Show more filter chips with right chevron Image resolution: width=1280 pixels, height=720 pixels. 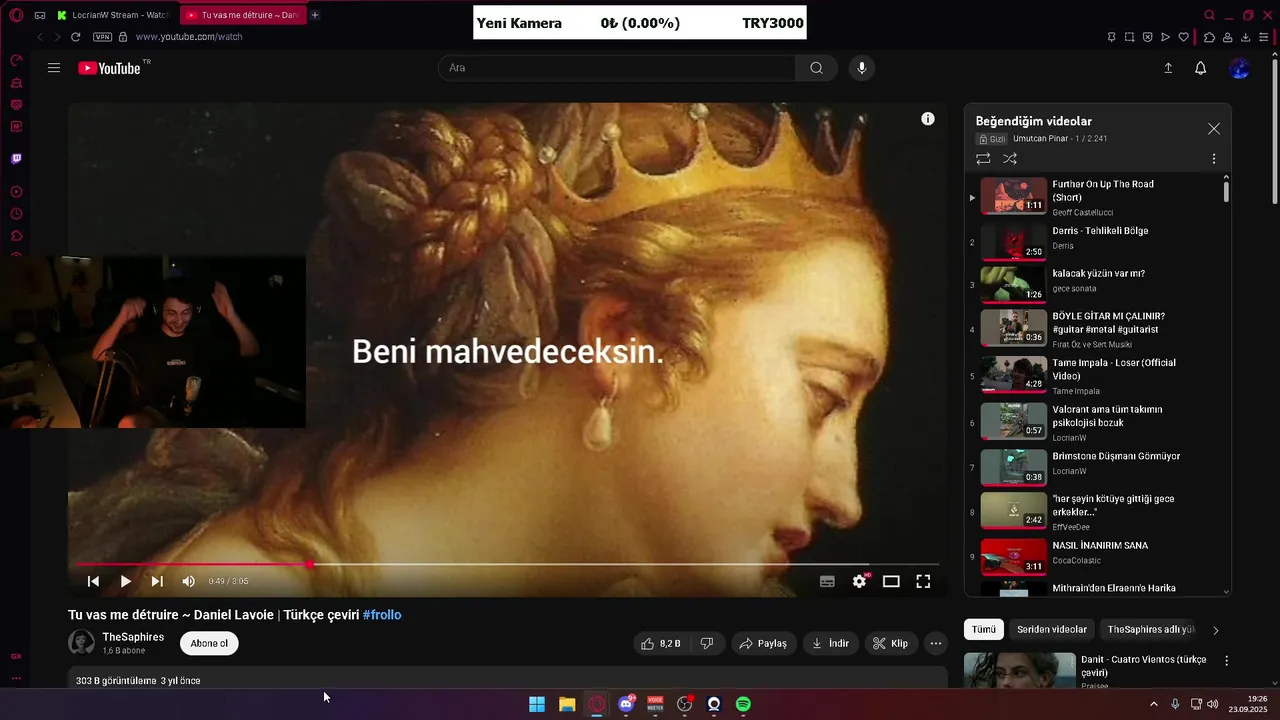pos(1216,630)
